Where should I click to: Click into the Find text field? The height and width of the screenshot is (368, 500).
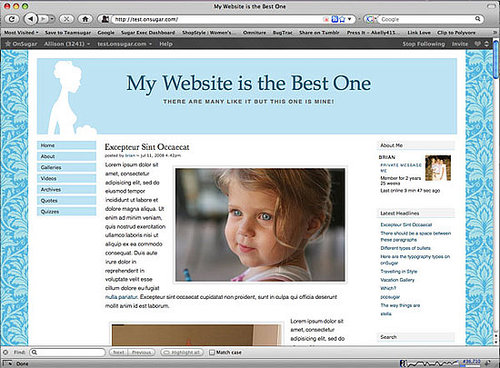[67, 352]
